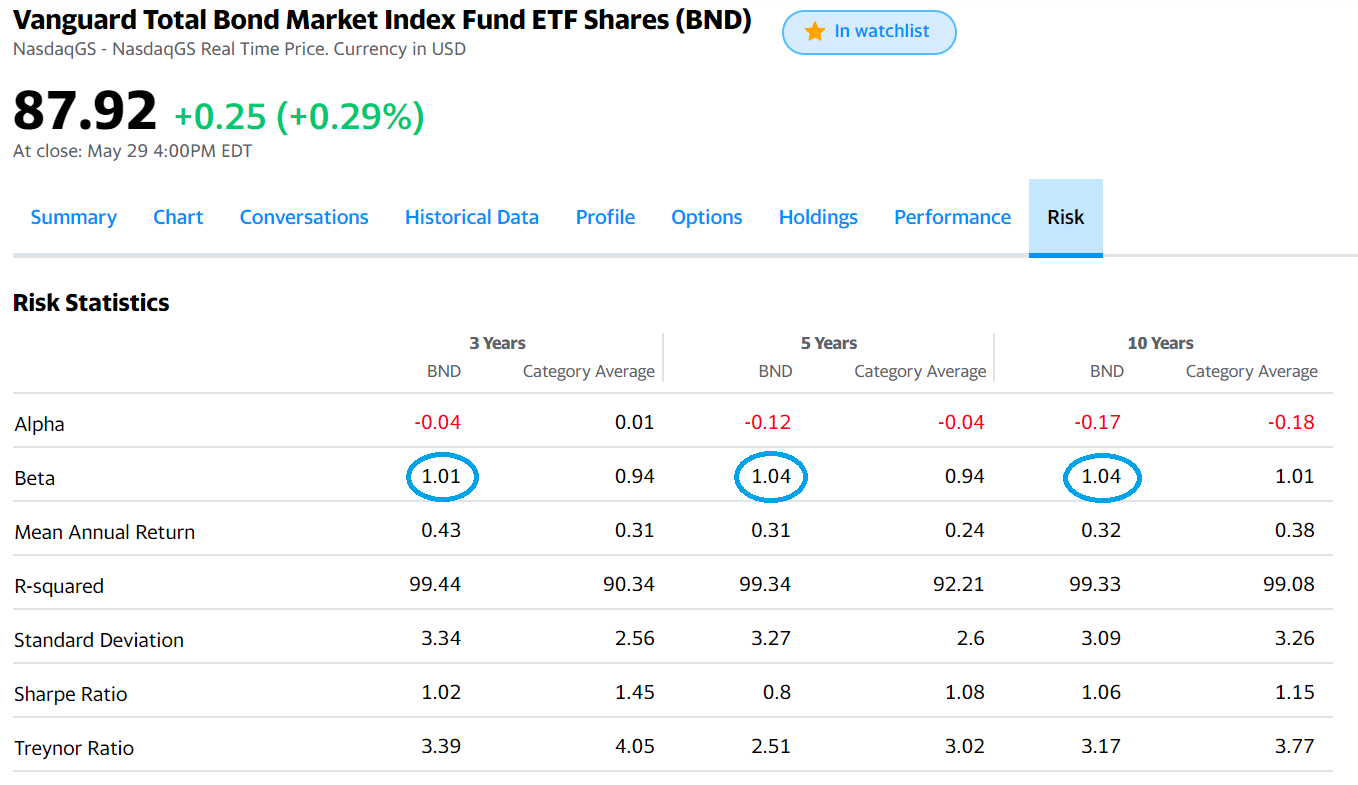Click the Mean Annual Return row label
This screenshot has height=785, width=1358.
(105, 532)
